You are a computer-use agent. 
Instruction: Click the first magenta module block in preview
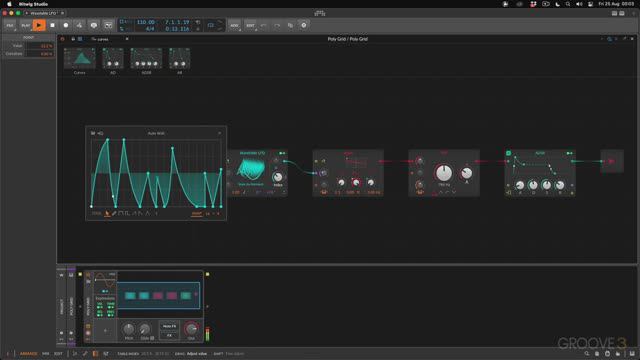158,296
